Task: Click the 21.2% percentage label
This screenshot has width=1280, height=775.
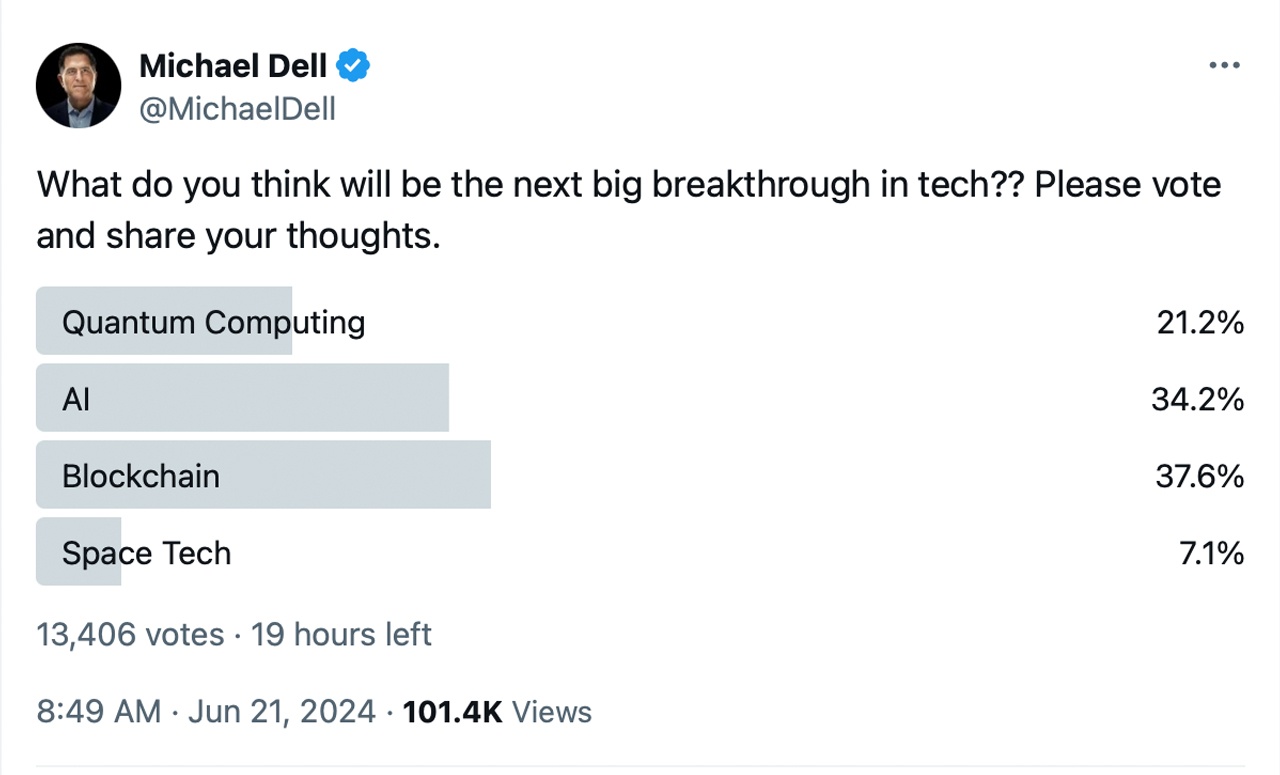Action: tap(1199, 322)
